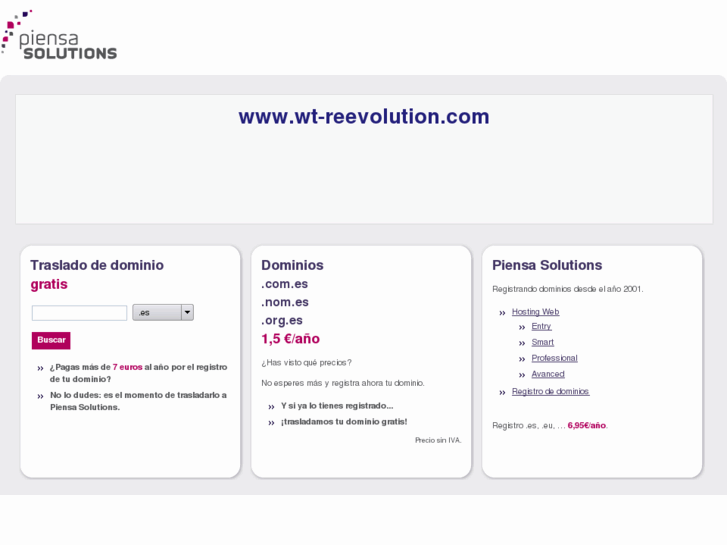Click the 'Traslado de dominio' heading

point(97,265)
